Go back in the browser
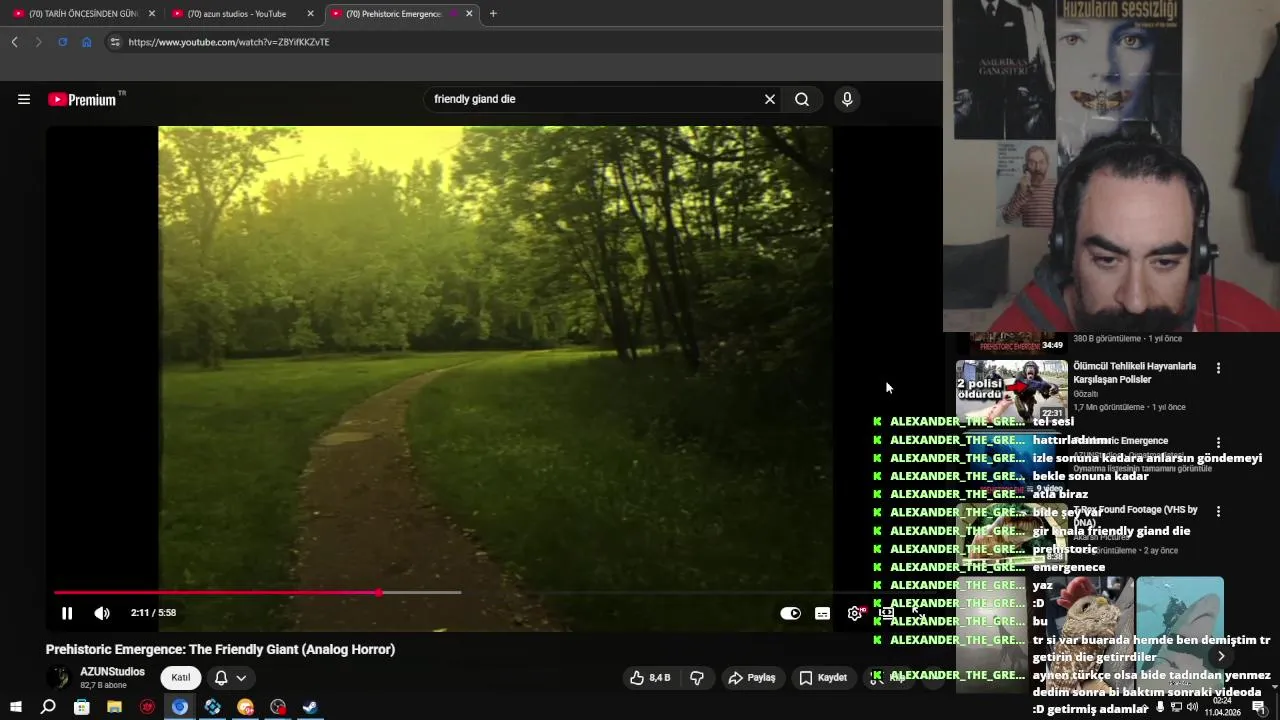The width and height of the screenshot is (1280, 720). (14, 42)
